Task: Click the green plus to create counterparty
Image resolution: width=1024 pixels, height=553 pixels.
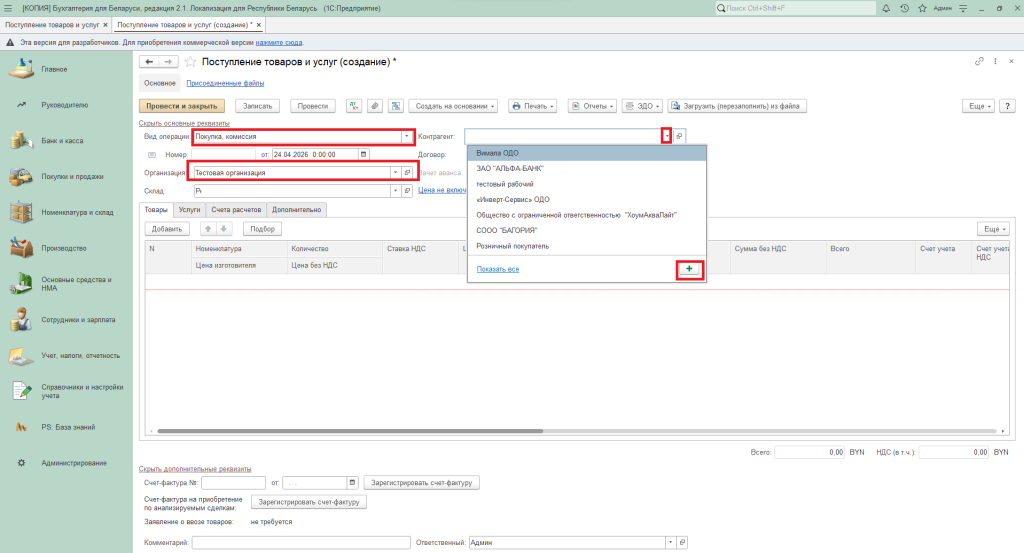Action: coord(689,269)
